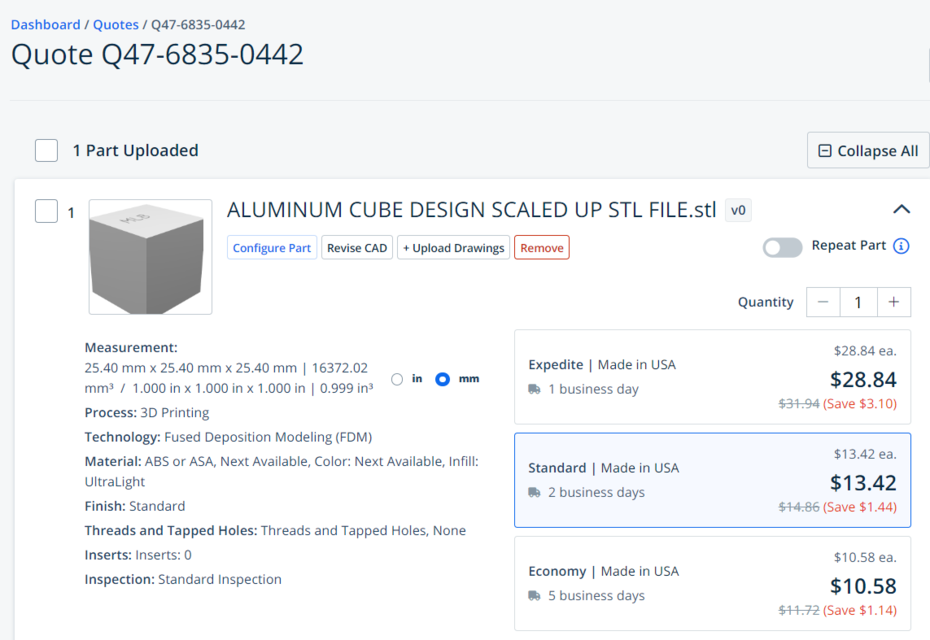Click the truck icon in the Economy option

click(x=534, y=595)
